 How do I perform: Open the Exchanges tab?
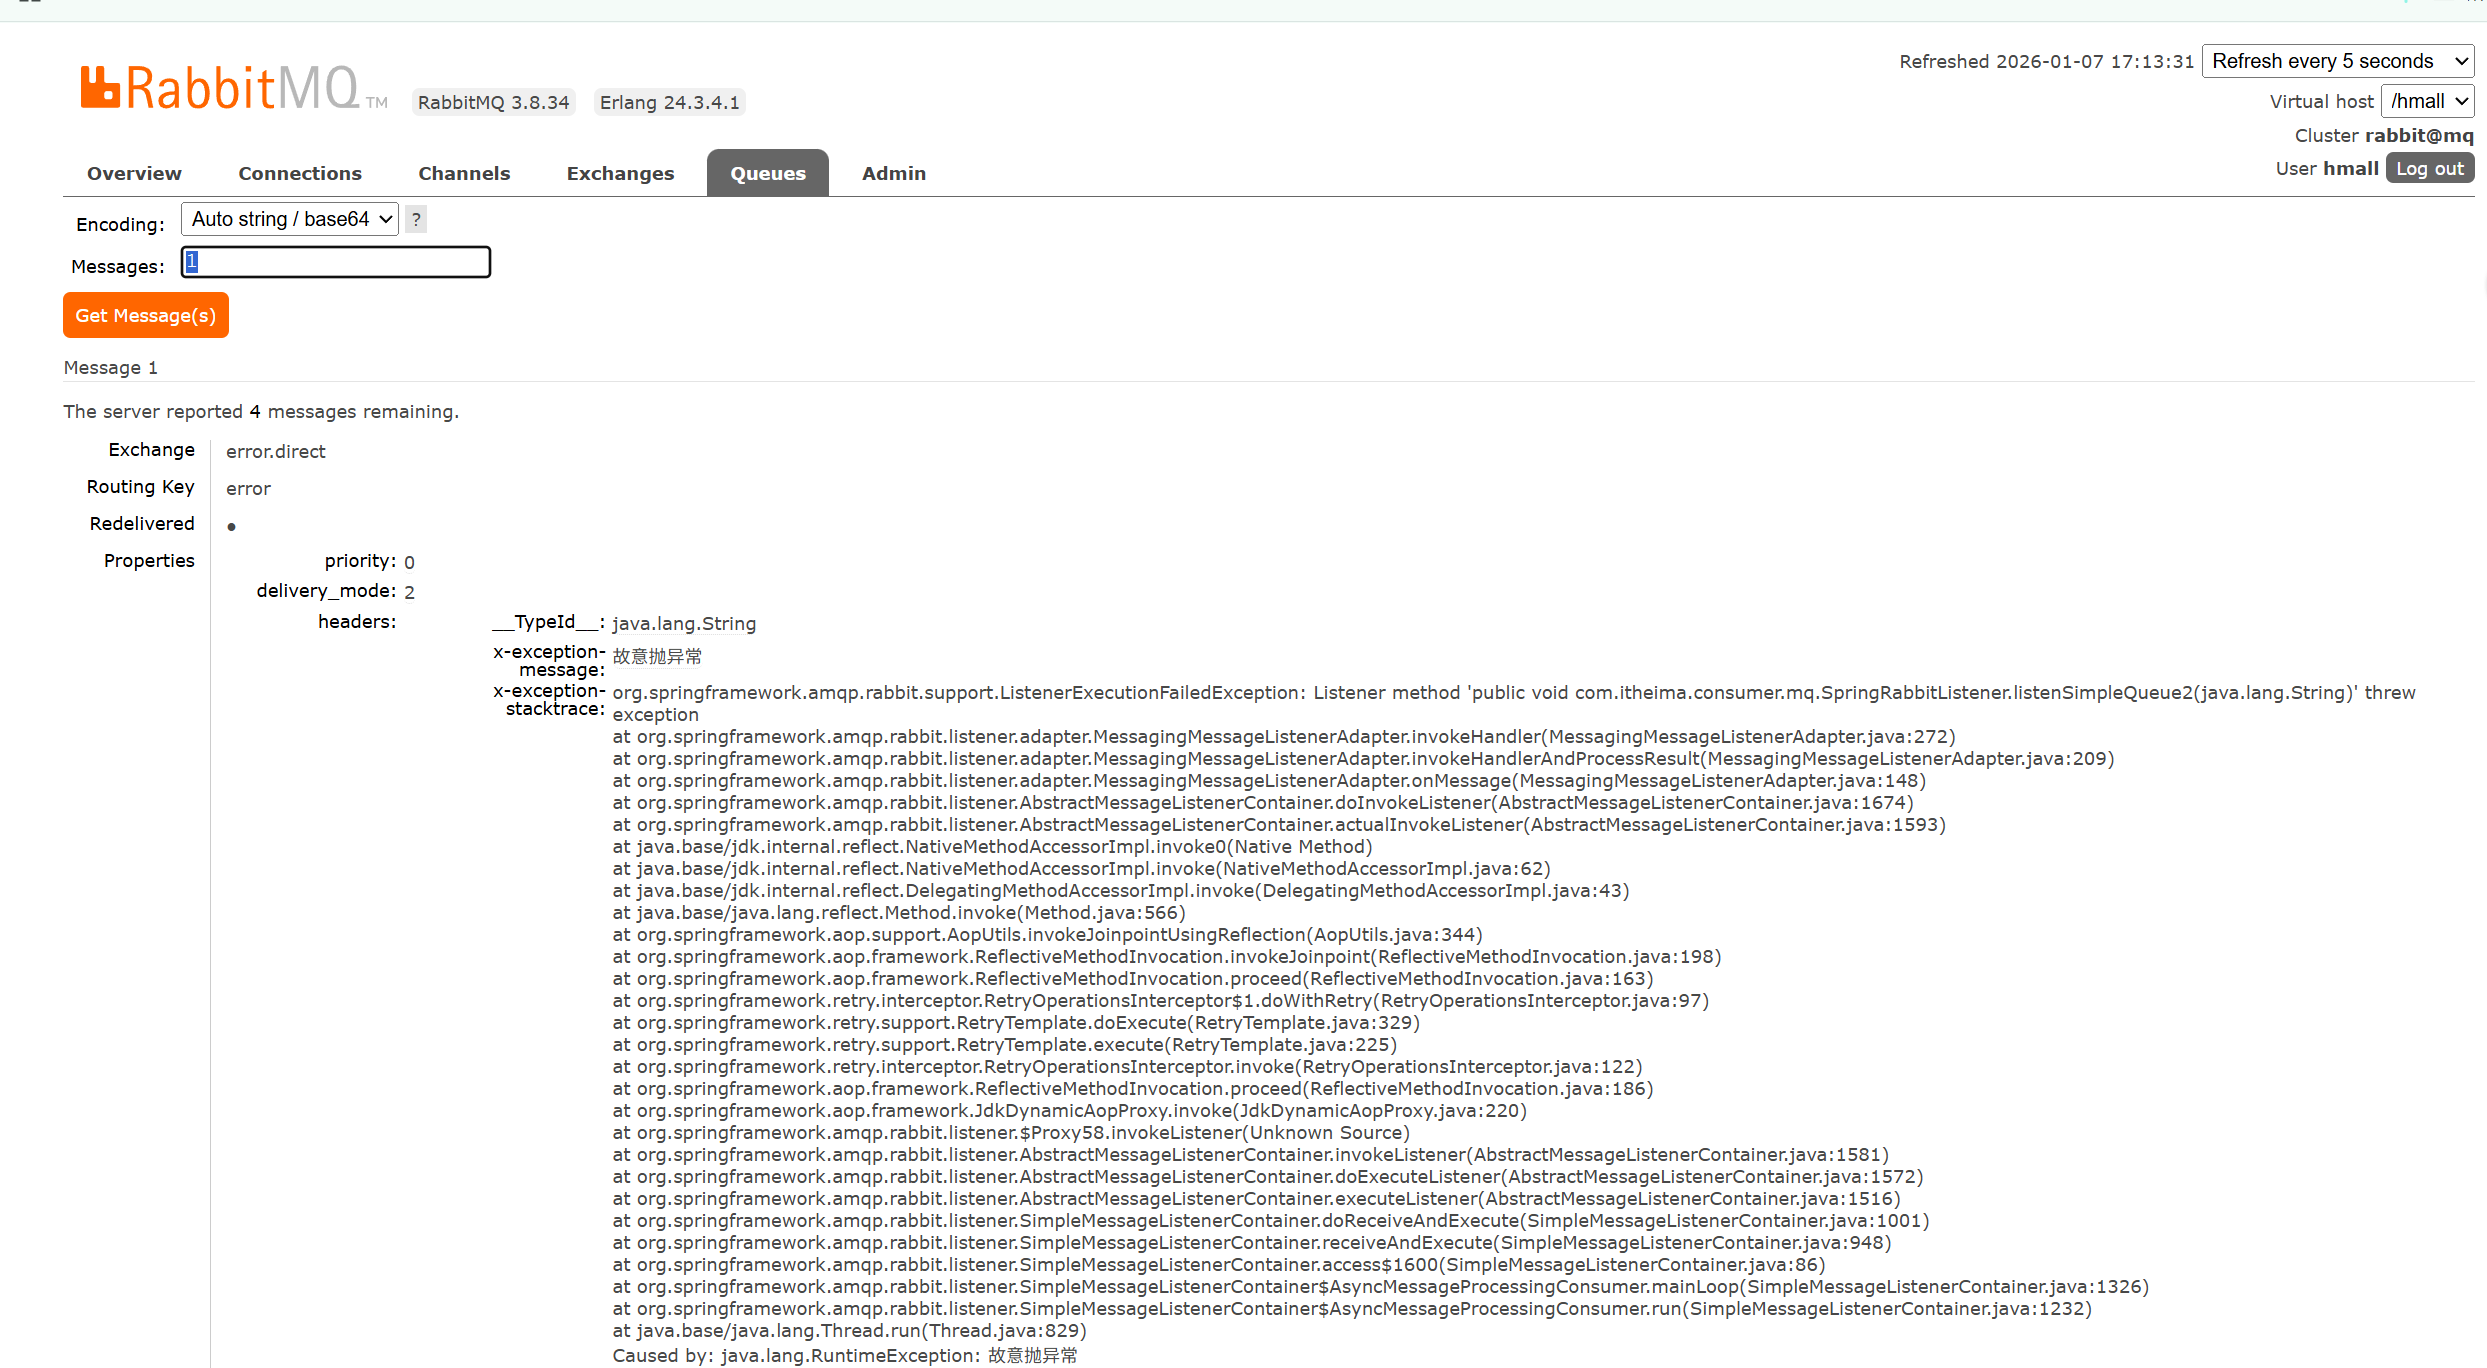point(620,173)
